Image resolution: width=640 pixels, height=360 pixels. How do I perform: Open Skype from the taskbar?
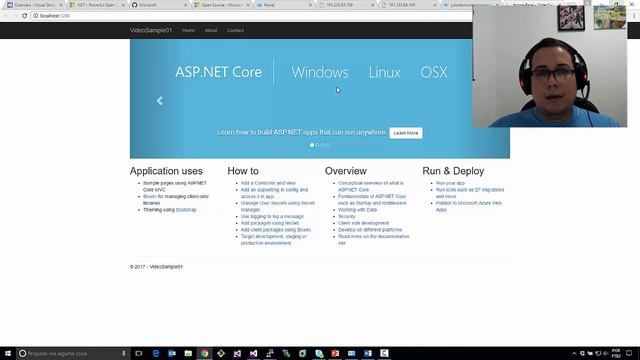(319, 353)
